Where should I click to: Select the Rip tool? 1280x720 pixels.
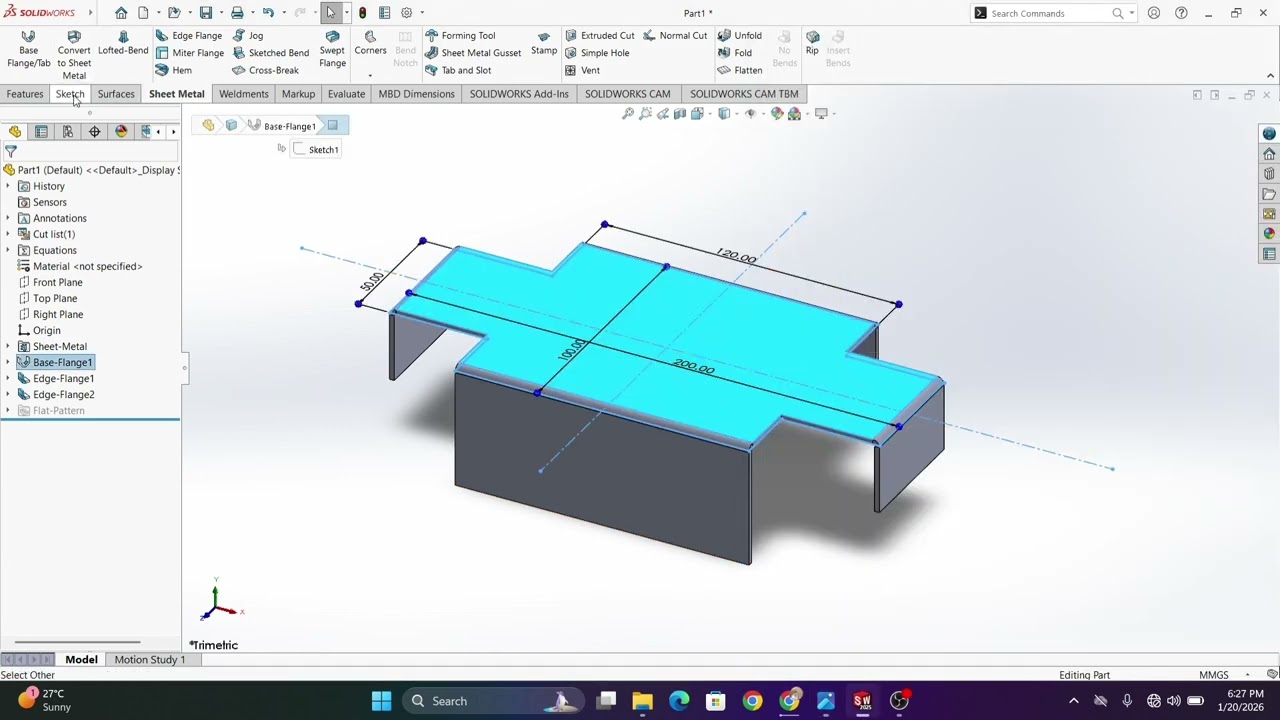(812, 43)
